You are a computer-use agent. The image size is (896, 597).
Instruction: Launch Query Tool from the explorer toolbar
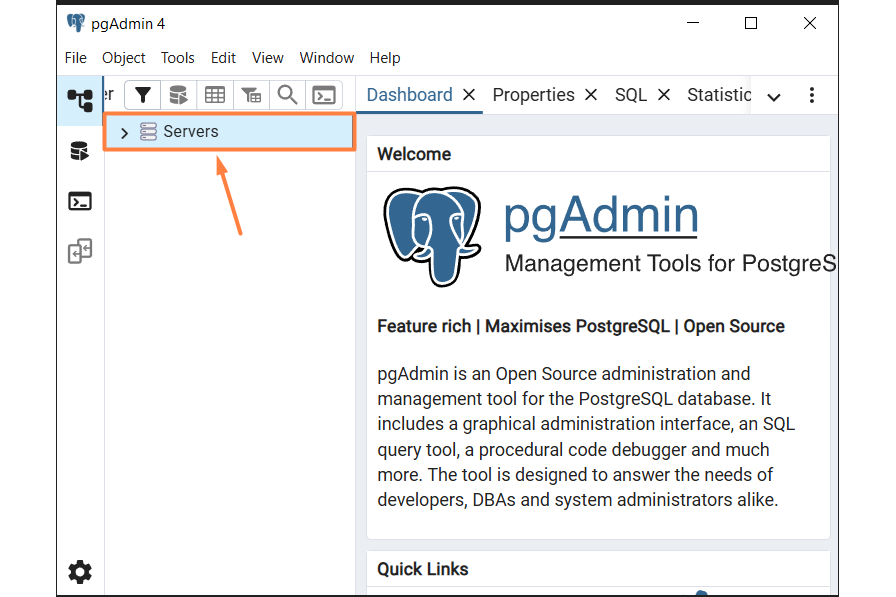(178, 95)
